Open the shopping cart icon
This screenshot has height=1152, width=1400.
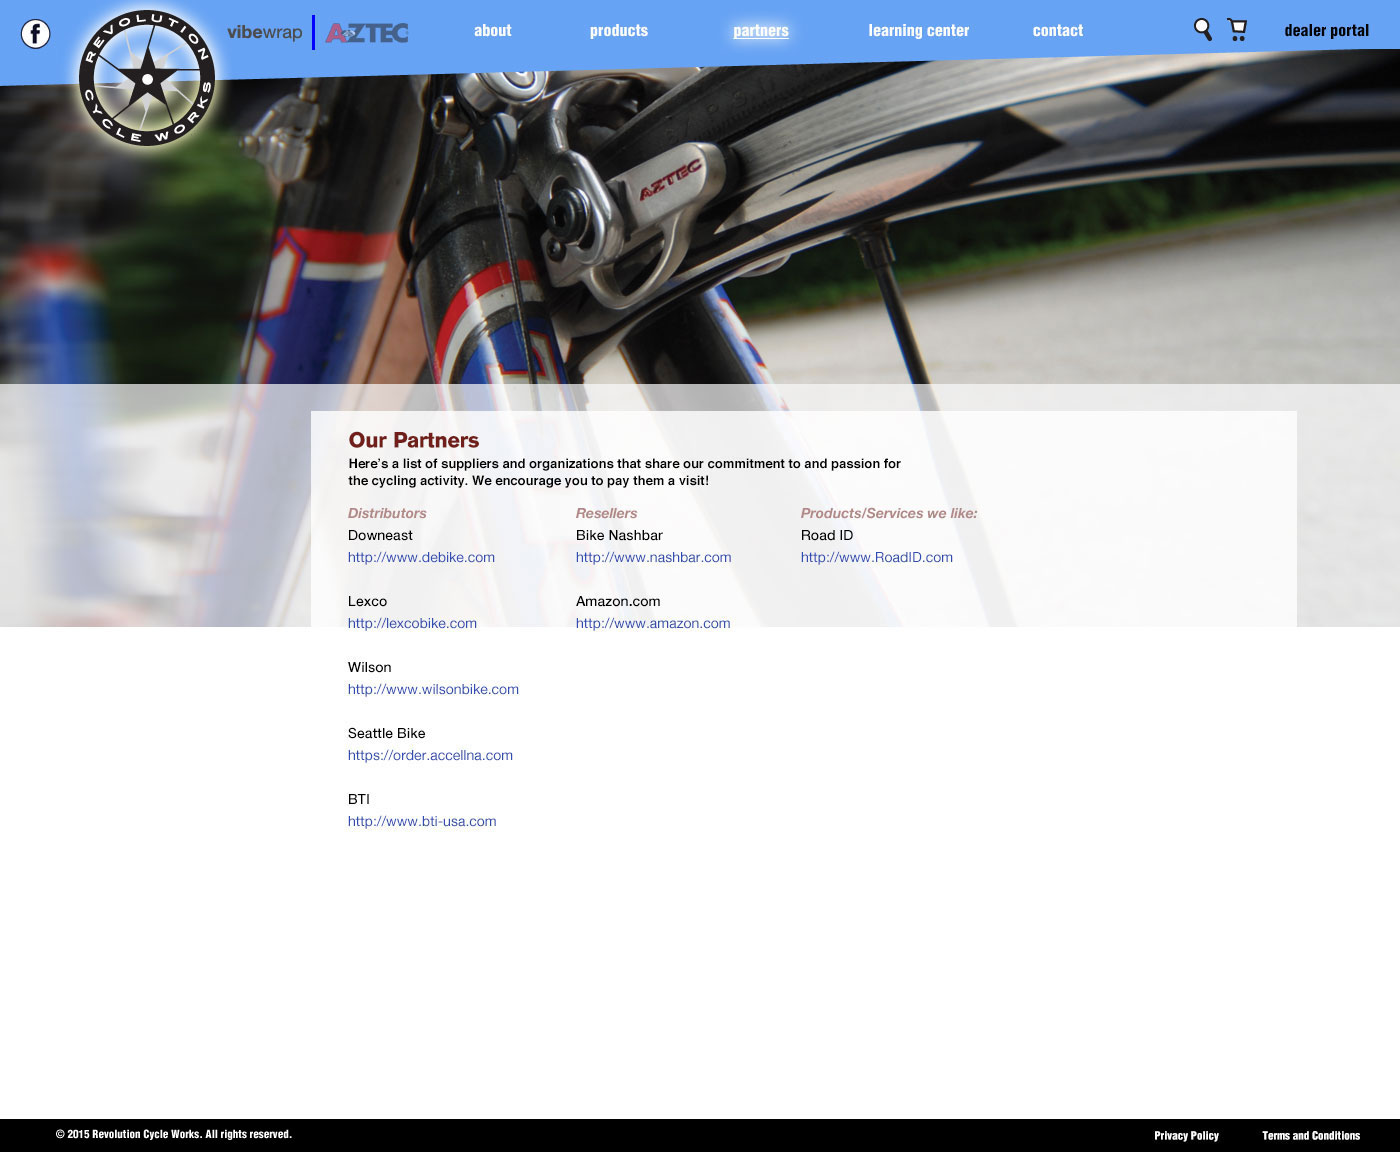tap(1237, 30)
